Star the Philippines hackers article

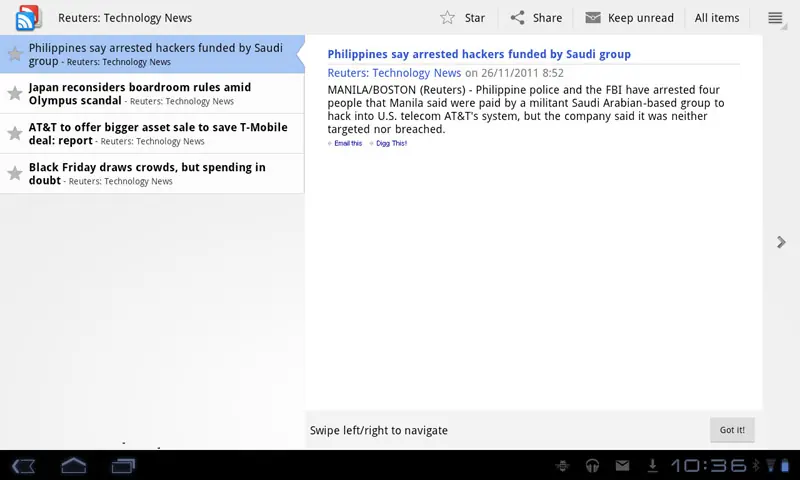pos(15,53)
